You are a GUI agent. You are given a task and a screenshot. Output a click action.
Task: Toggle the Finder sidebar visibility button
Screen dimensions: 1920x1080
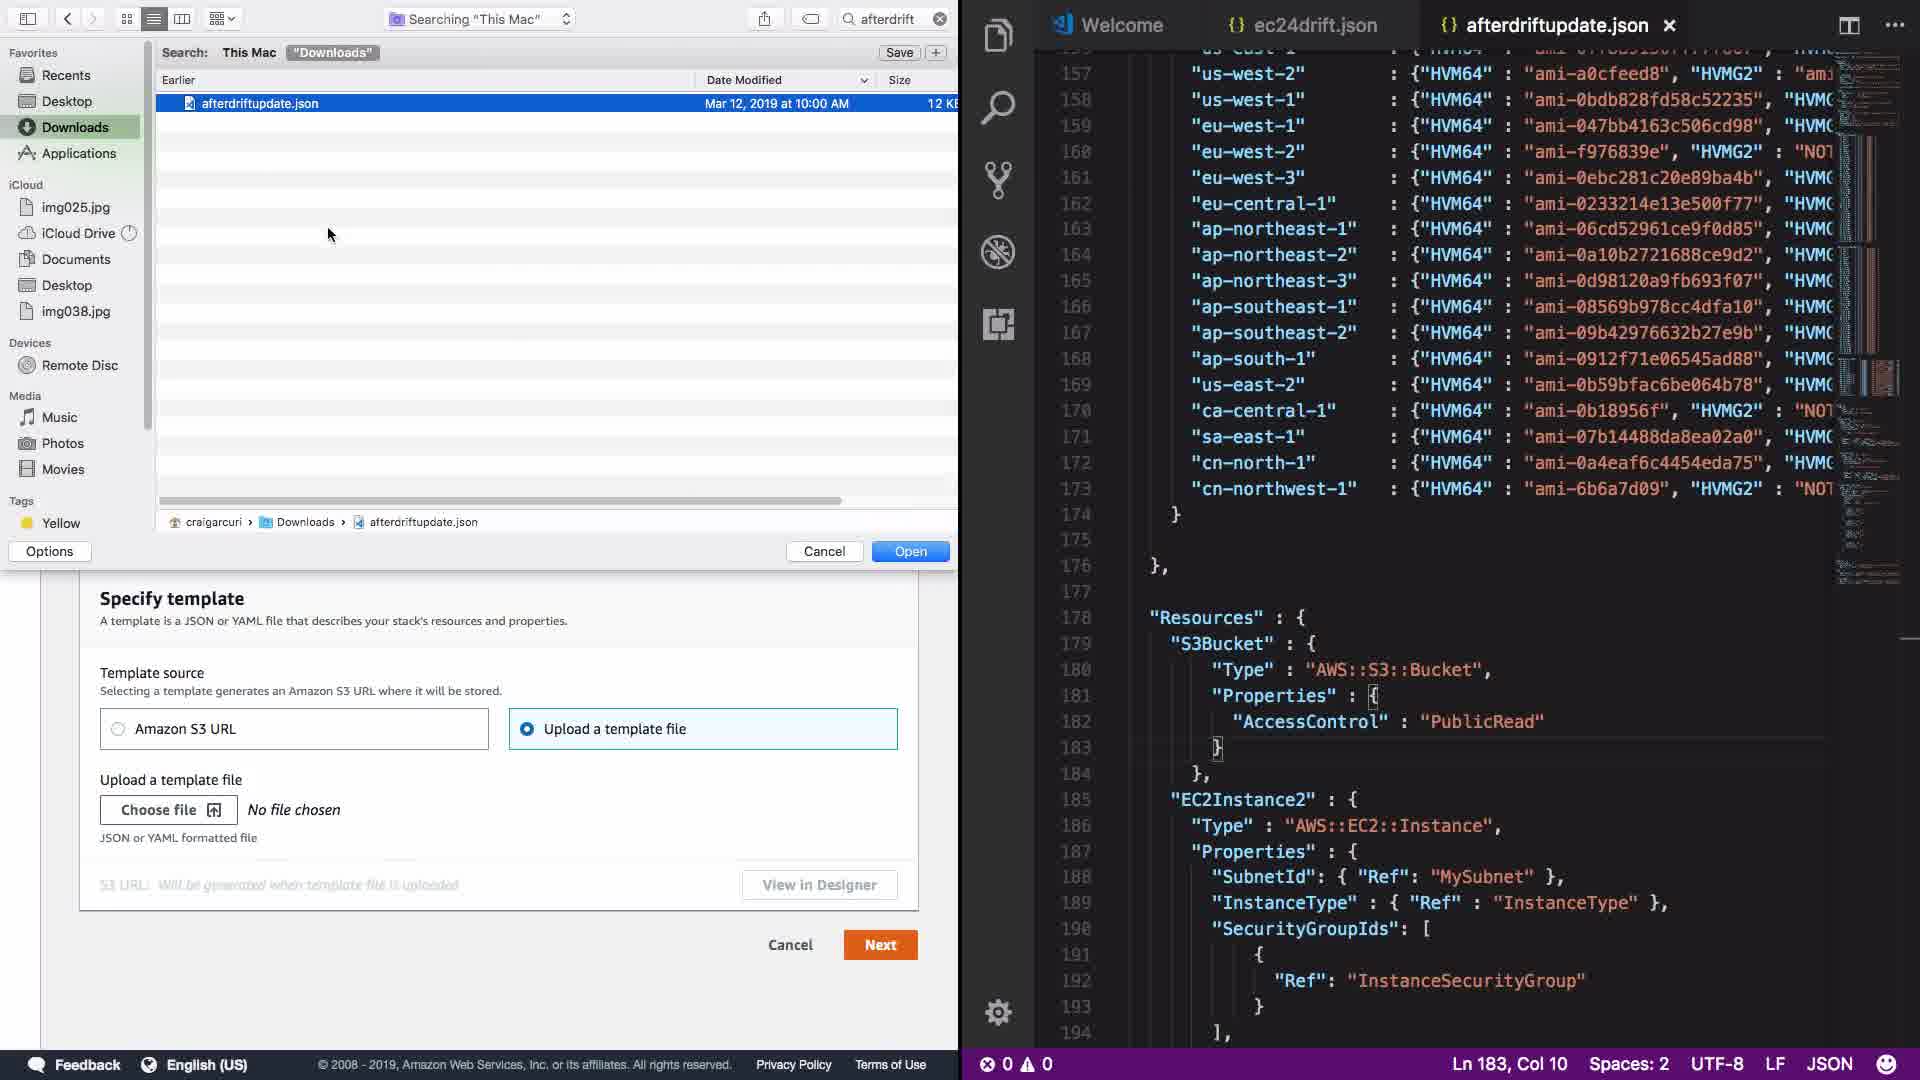pyautogui.click(x=28, y=18)
